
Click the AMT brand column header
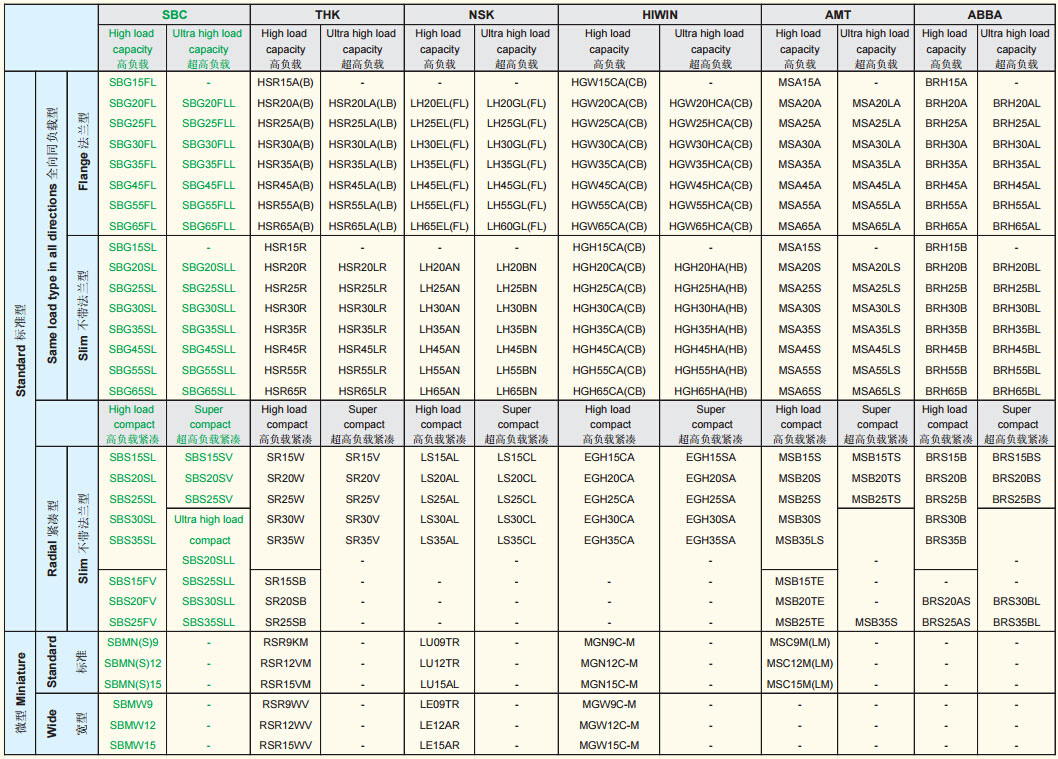click(x=837, y=14)
